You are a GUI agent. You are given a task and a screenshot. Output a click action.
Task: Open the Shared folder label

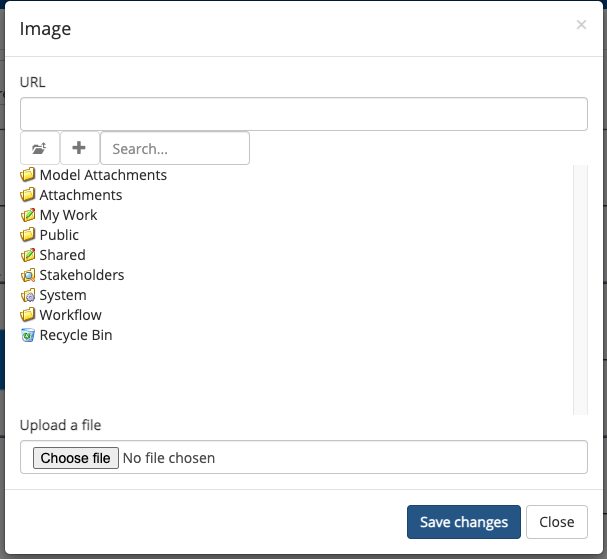click(x=62, y=255)
